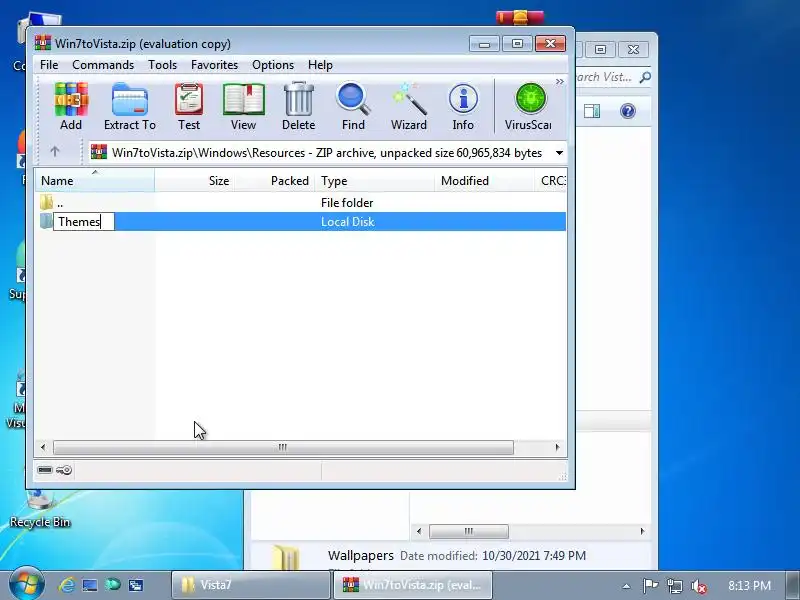Viewport: 800px width, 600px height.
Task: Open the Commands menu
Action: click(x=103, y=65)
